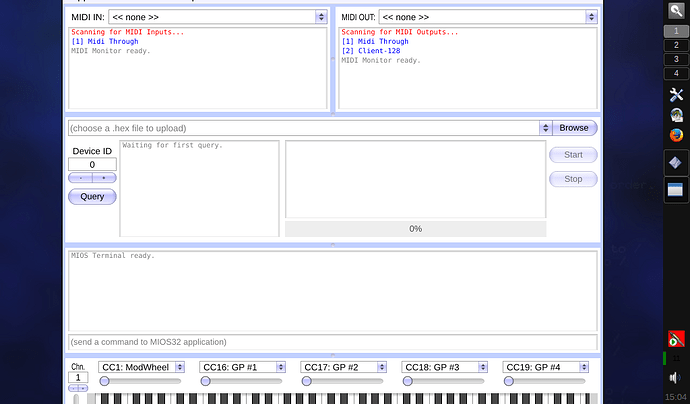
Task: Decrease the Device ID with the minus button
Action: click(x=81, y=178)
